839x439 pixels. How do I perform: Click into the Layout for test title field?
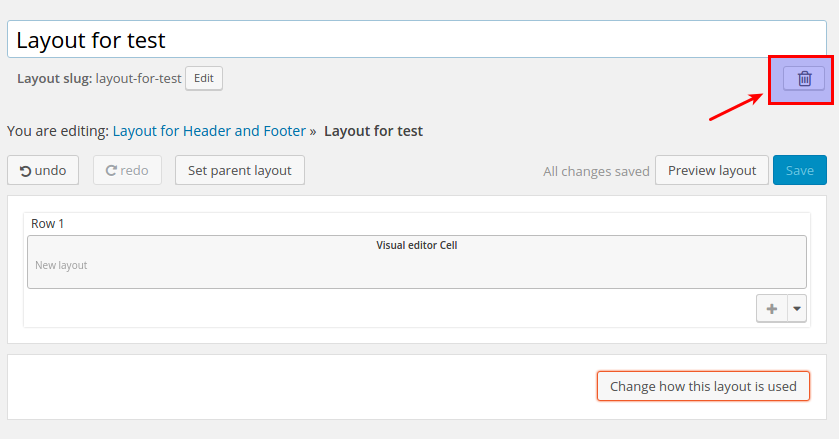pos(417,40)
